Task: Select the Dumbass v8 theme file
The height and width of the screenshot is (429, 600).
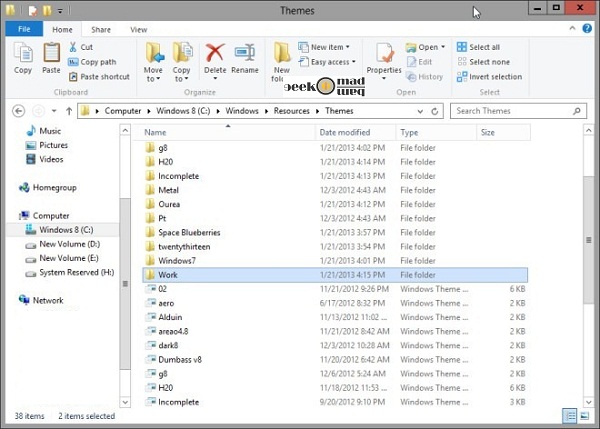Action: click(x=335, y=360)
